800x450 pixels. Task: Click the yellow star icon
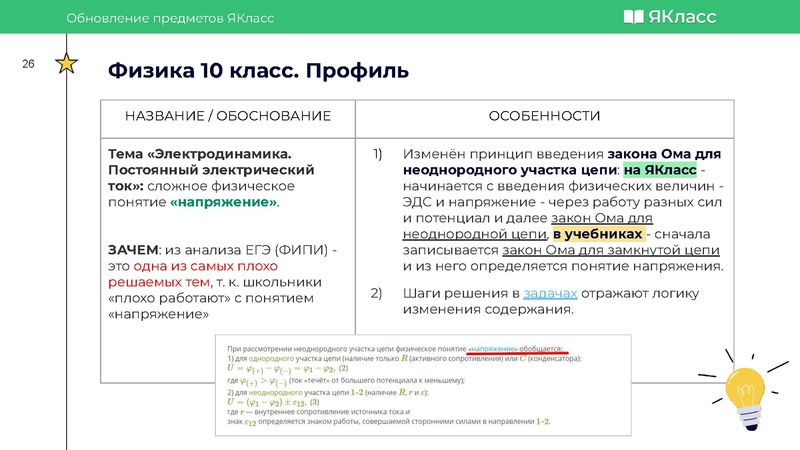point(66,64)
